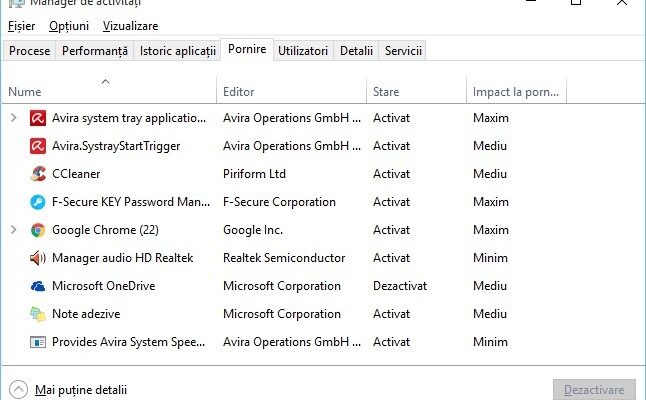The image size is (646, 400).
Task: Select the Manager audio HD Realtek icon
Action: [38, 258]
